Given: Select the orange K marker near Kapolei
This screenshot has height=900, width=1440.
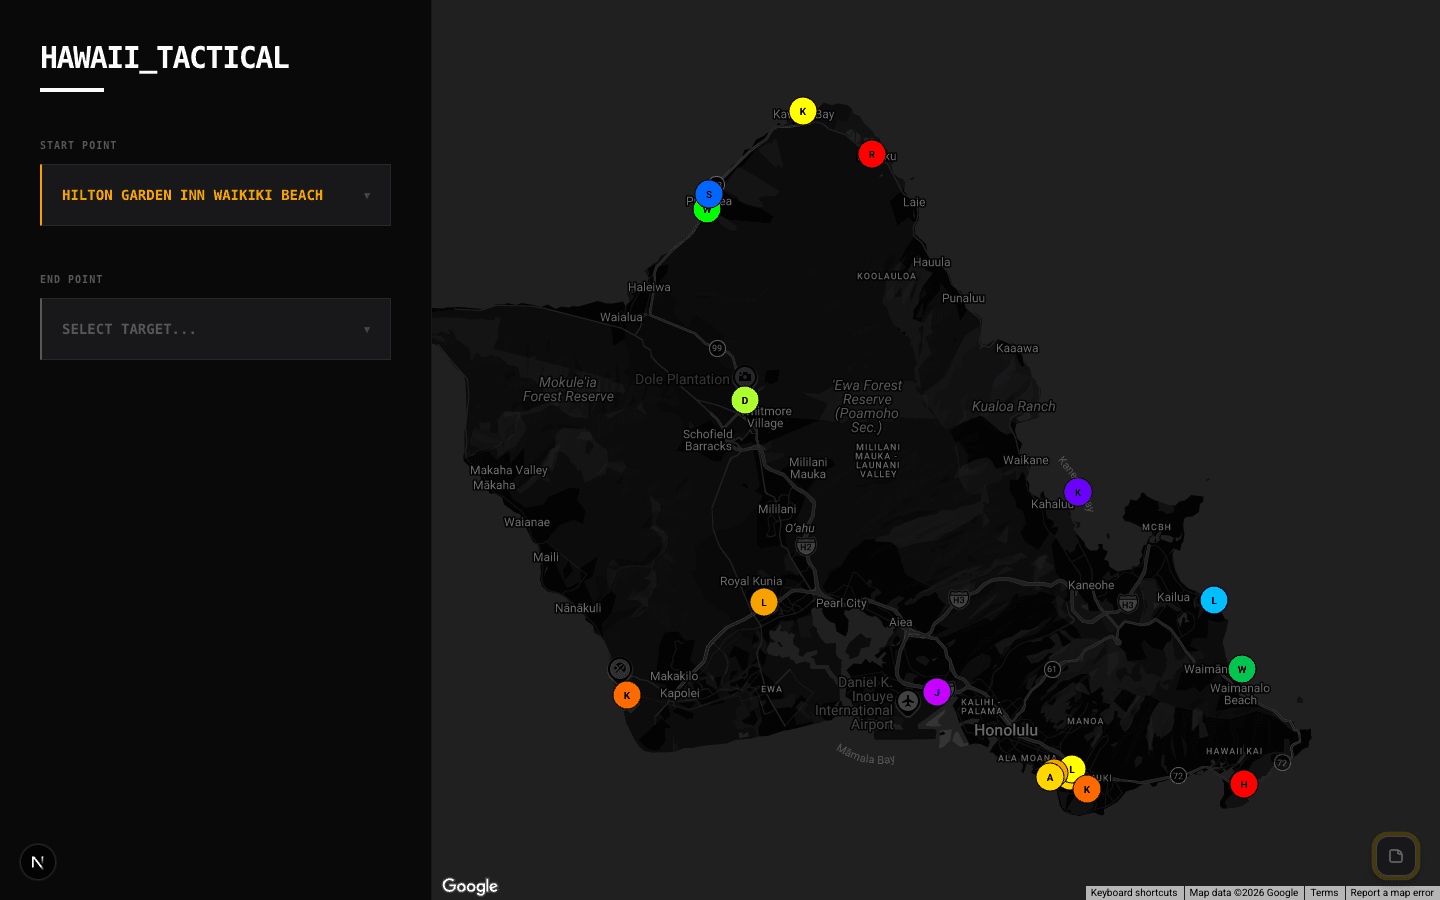Looking at the screenshot, I should click(626, 694).
